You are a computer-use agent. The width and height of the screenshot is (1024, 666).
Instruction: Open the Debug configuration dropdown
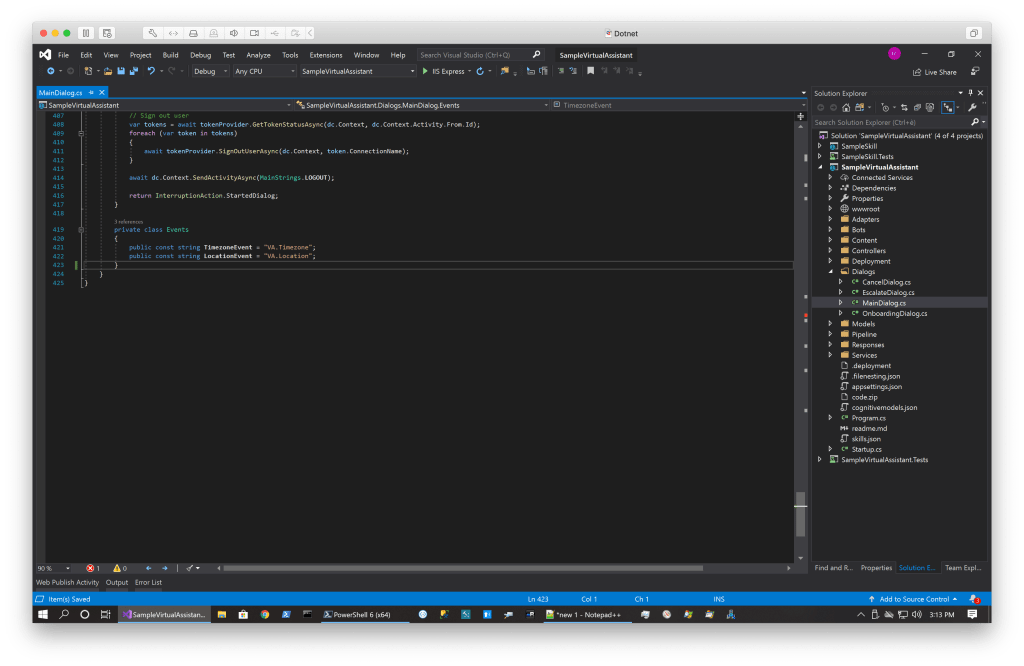coord(210,72)
